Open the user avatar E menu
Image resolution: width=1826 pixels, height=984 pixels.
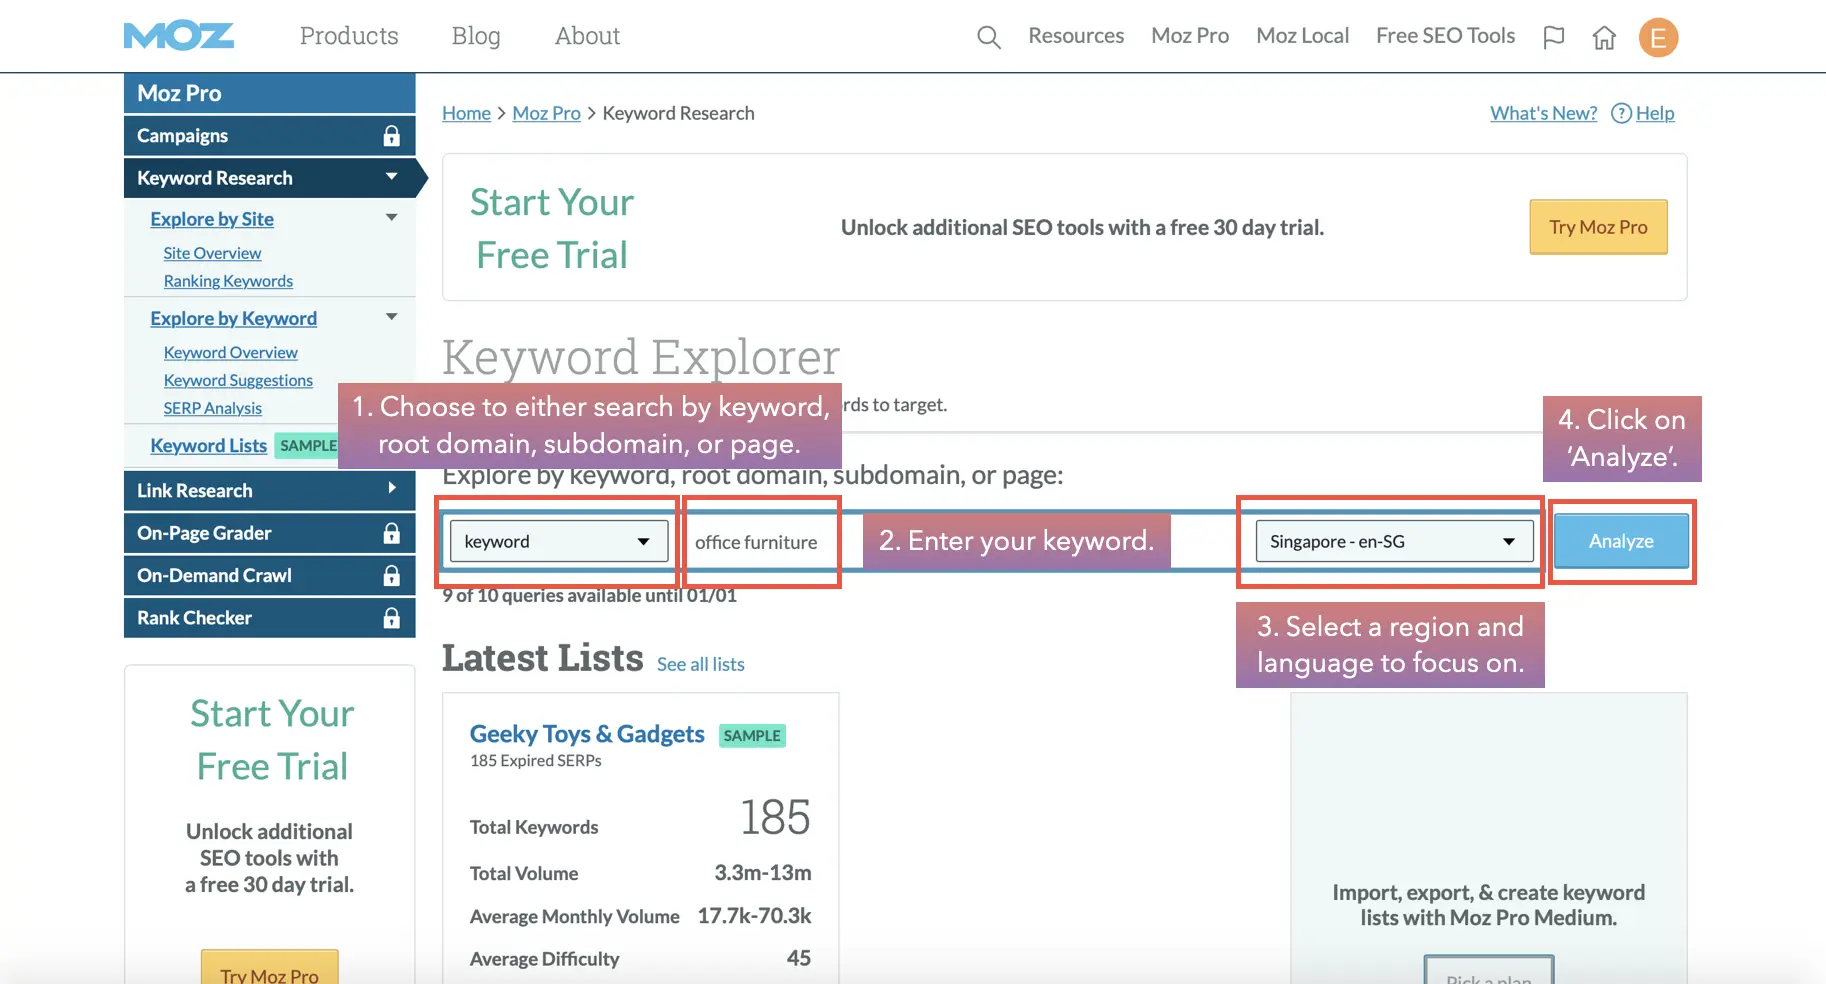[1658, 38]
